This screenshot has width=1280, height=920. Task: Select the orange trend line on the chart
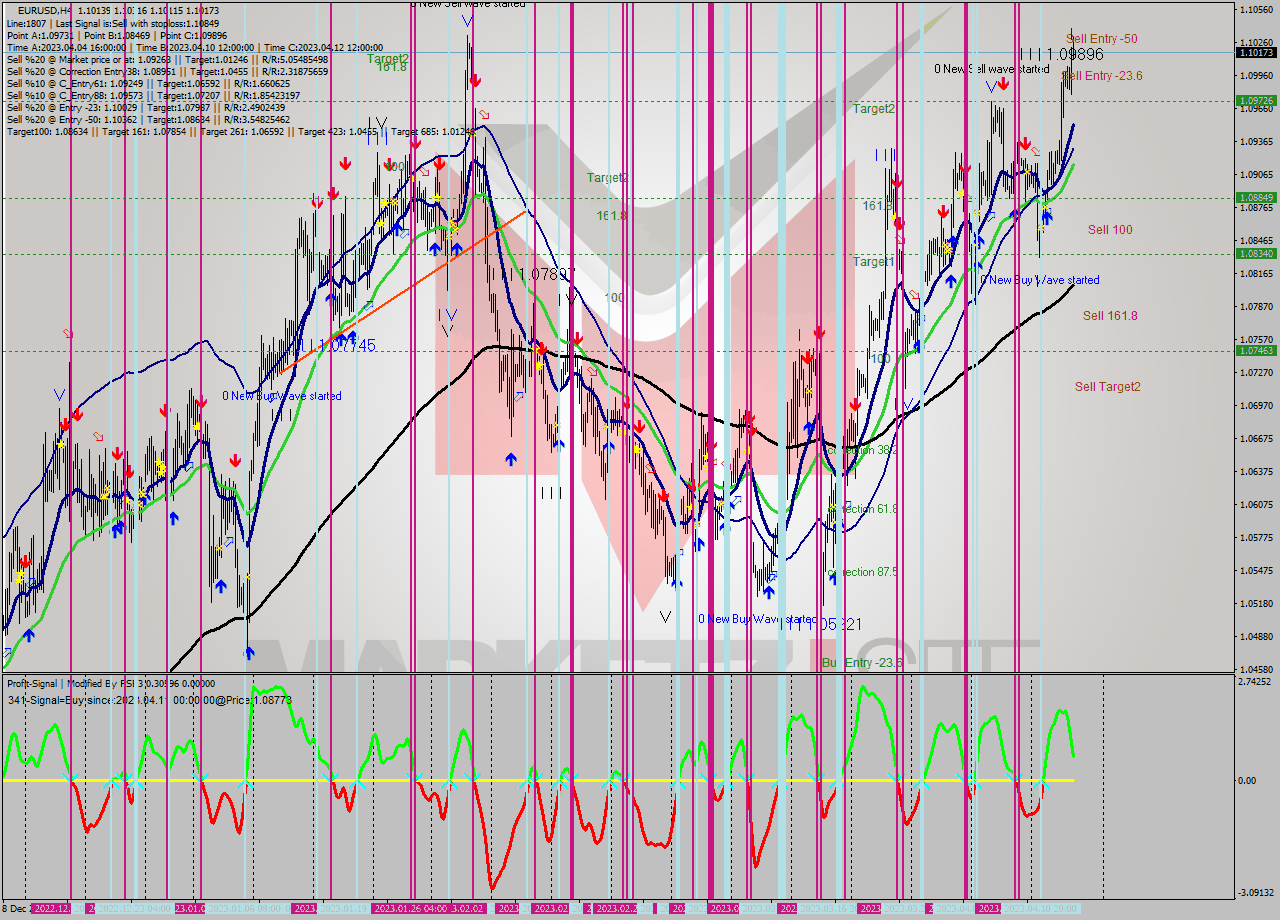pos(402,292)
